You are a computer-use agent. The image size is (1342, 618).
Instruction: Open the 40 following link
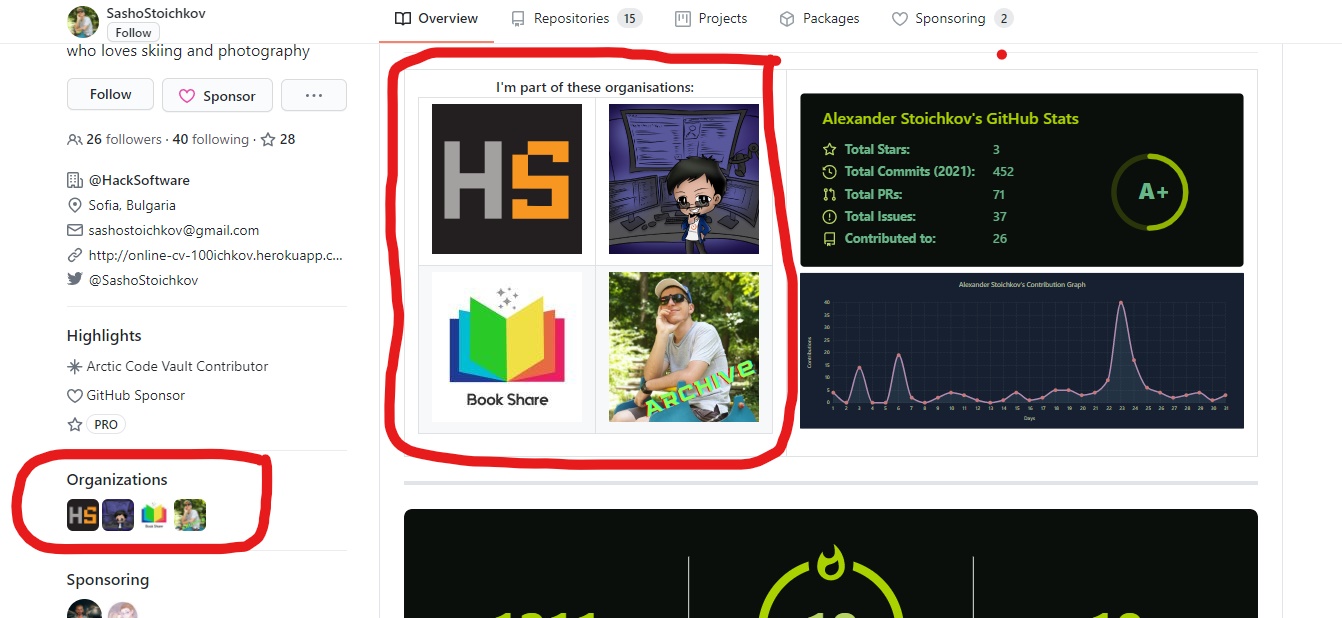[x=210, y=140]
